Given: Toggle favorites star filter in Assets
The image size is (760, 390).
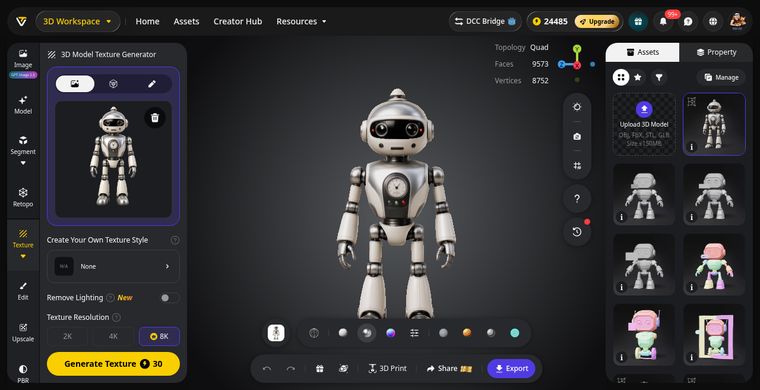Looking at the screenshot, I should click(x=638, y=77).
